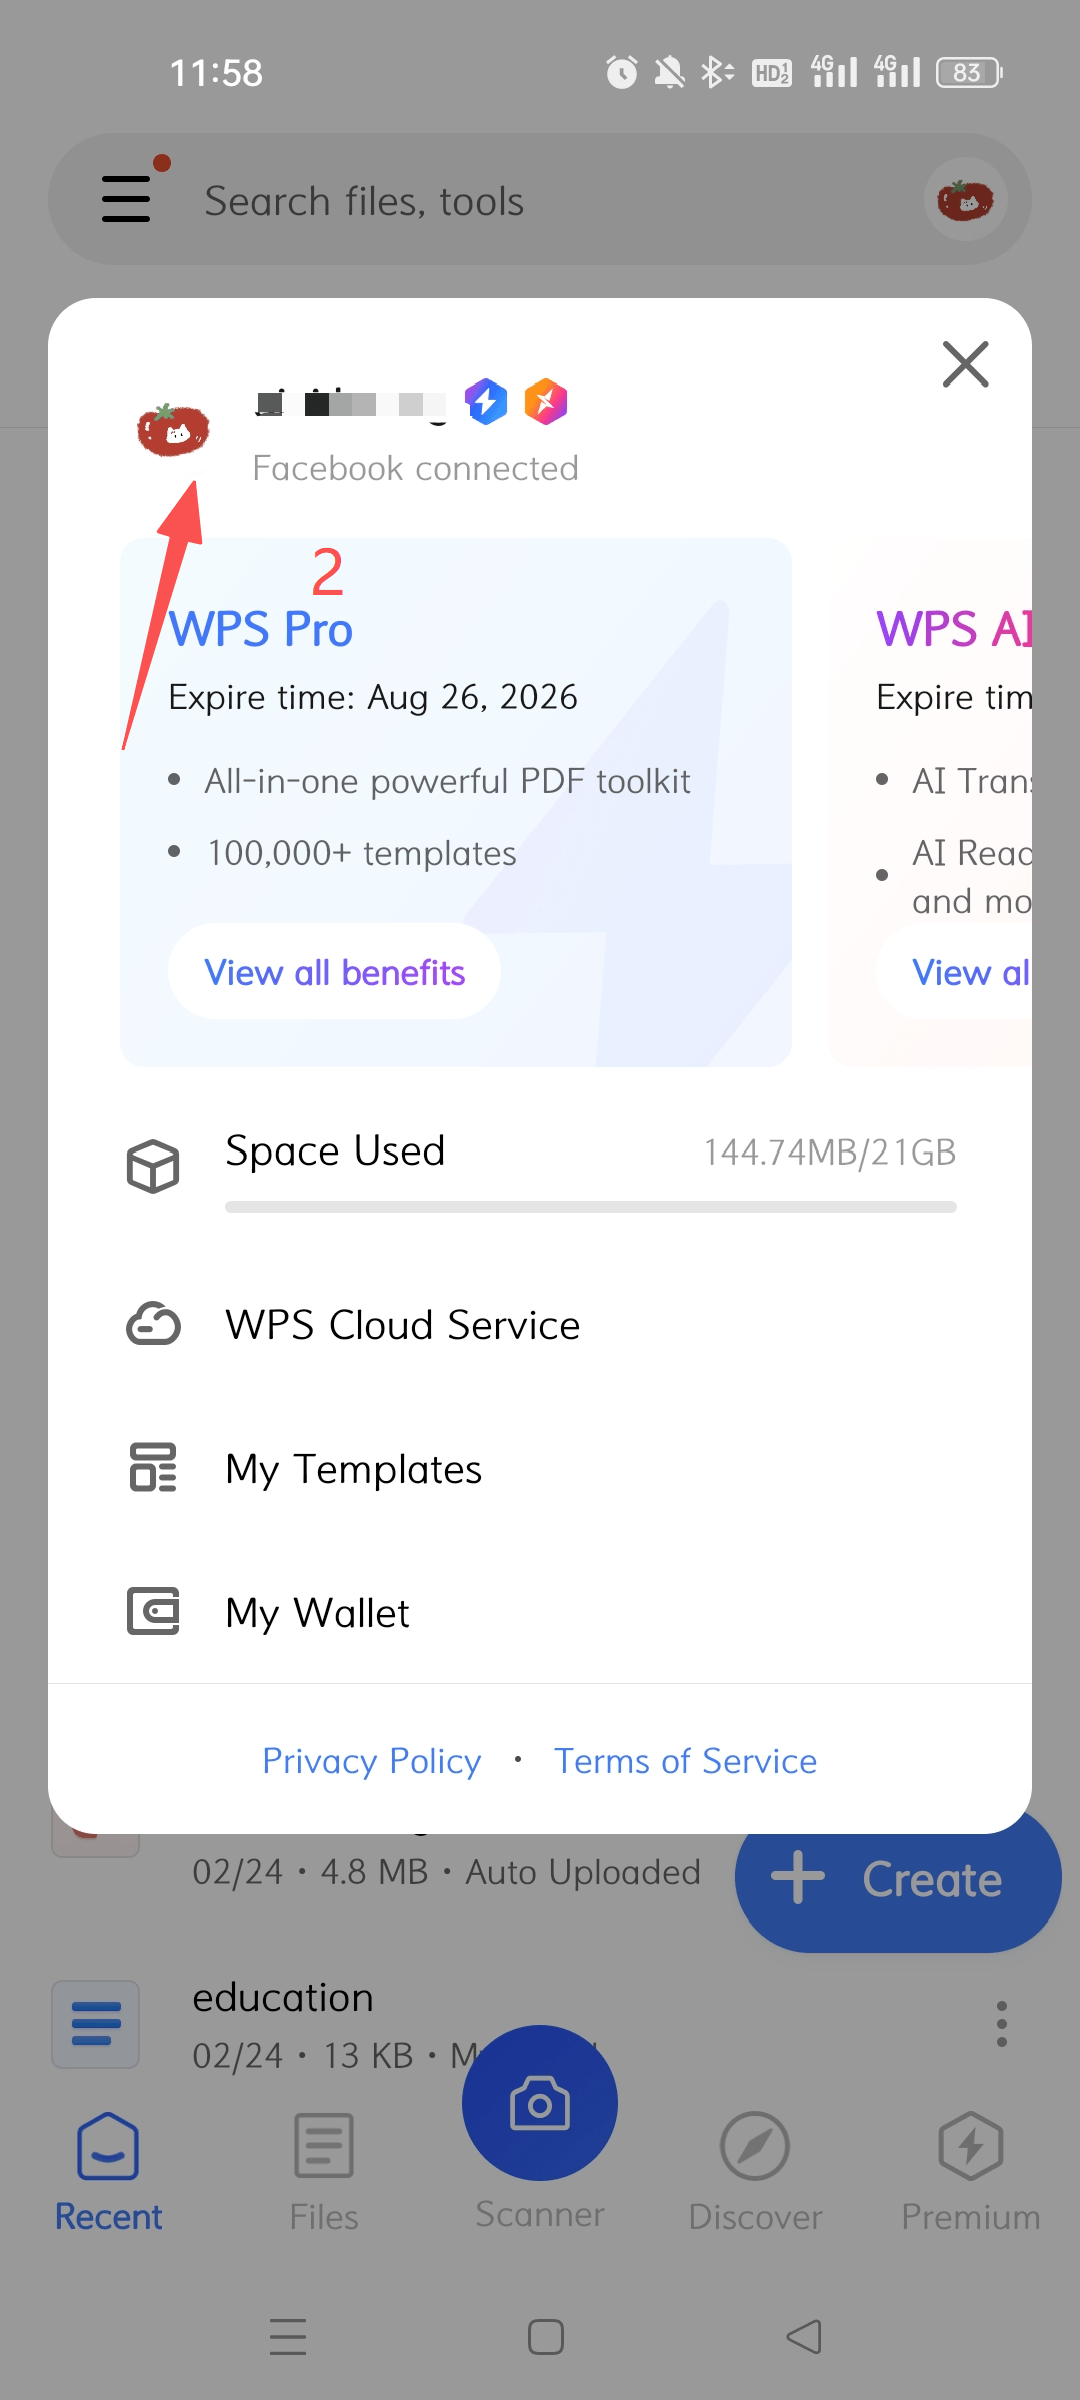Open the Space Used cube icon
The height and width of the screenshot is (2400, 1080).
tap(153, 1166)
